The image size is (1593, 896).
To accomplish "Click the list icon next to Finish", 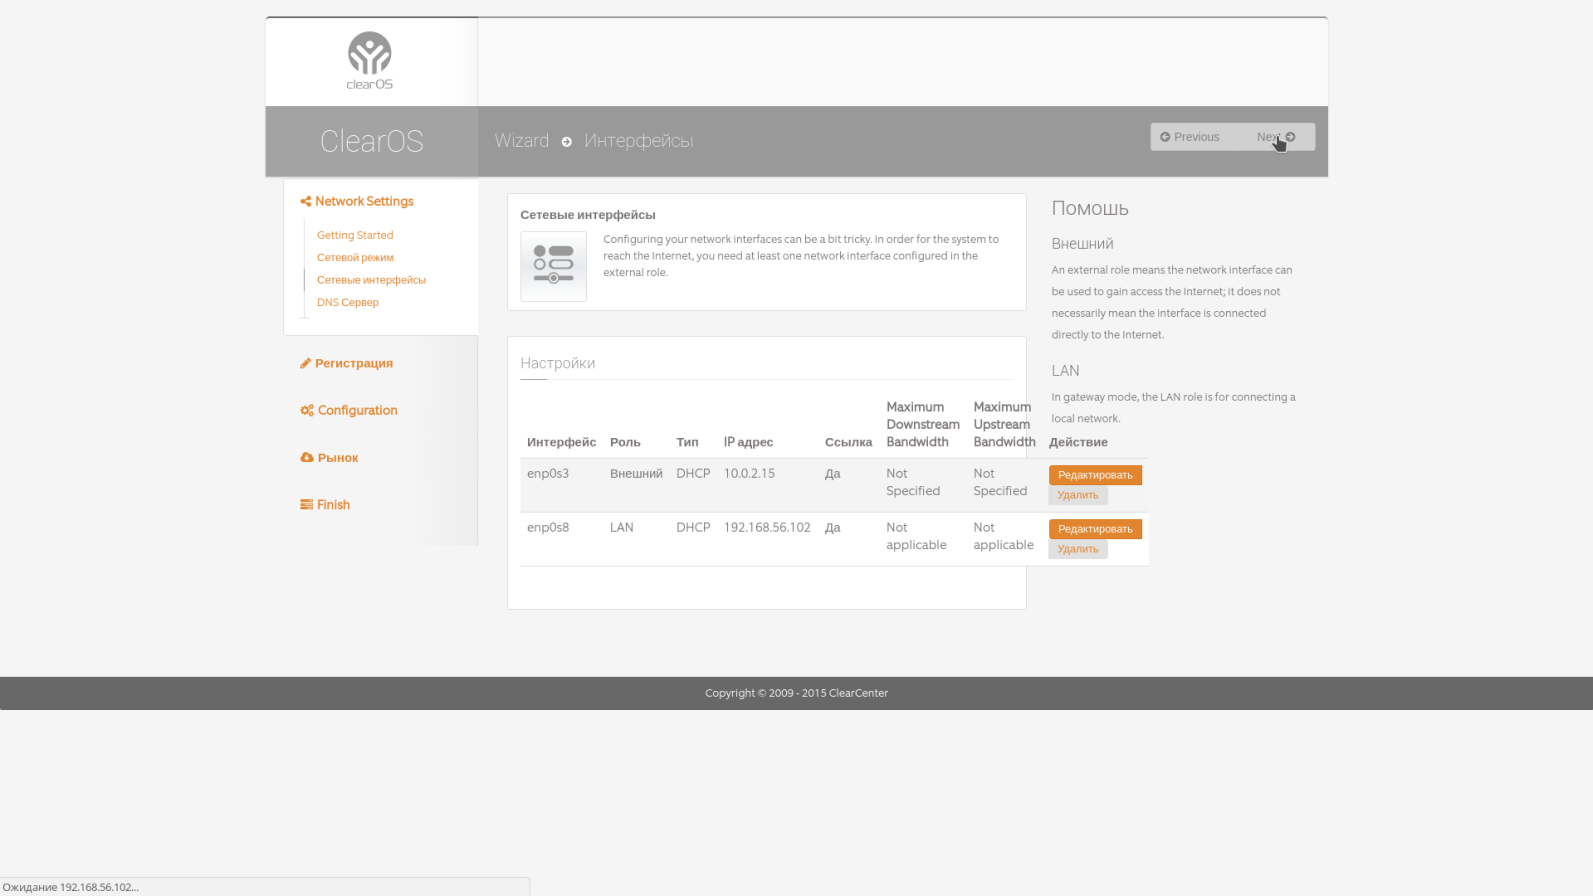I will tap(306, 504).
